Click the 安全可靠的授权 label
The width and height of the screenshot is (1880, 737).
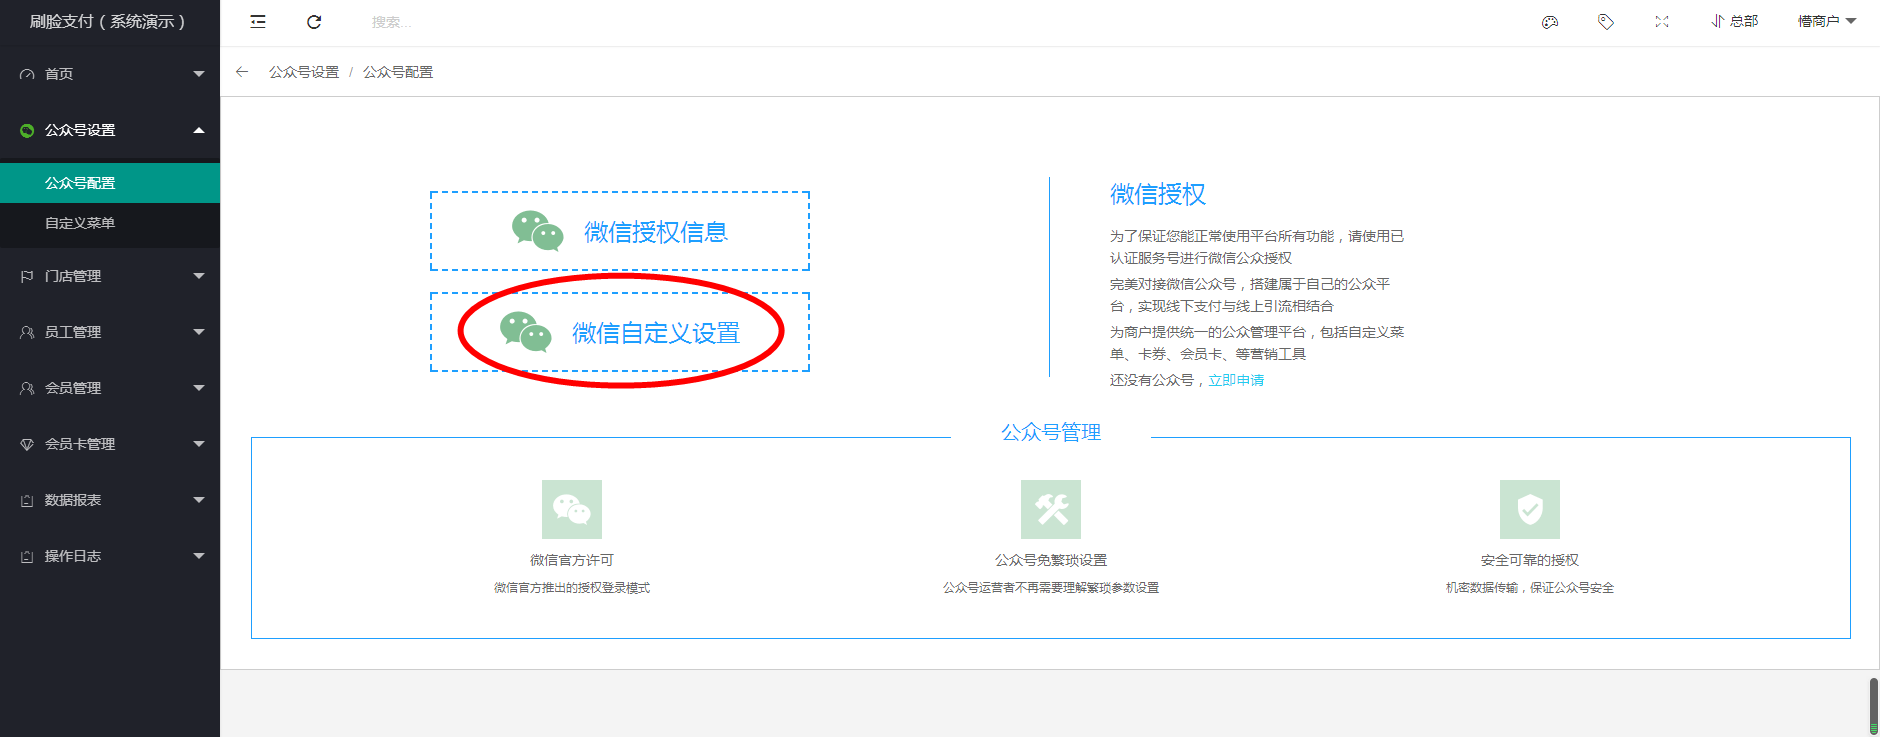(x=1530, y=560)
